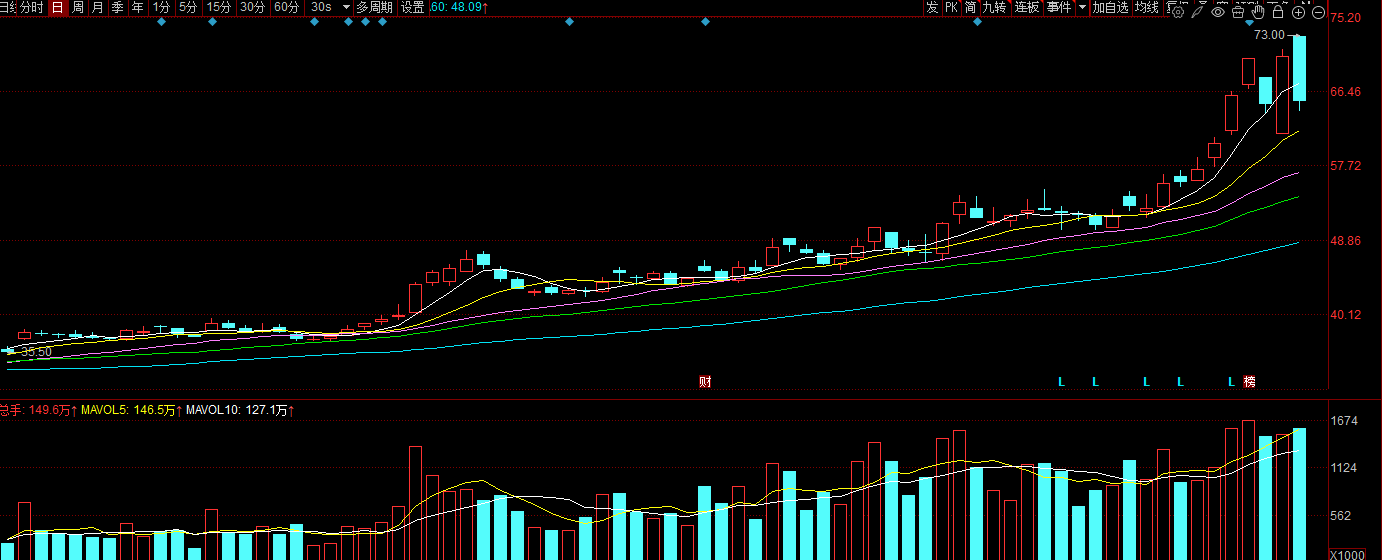Click the 66.46 price axis label

1346,92
